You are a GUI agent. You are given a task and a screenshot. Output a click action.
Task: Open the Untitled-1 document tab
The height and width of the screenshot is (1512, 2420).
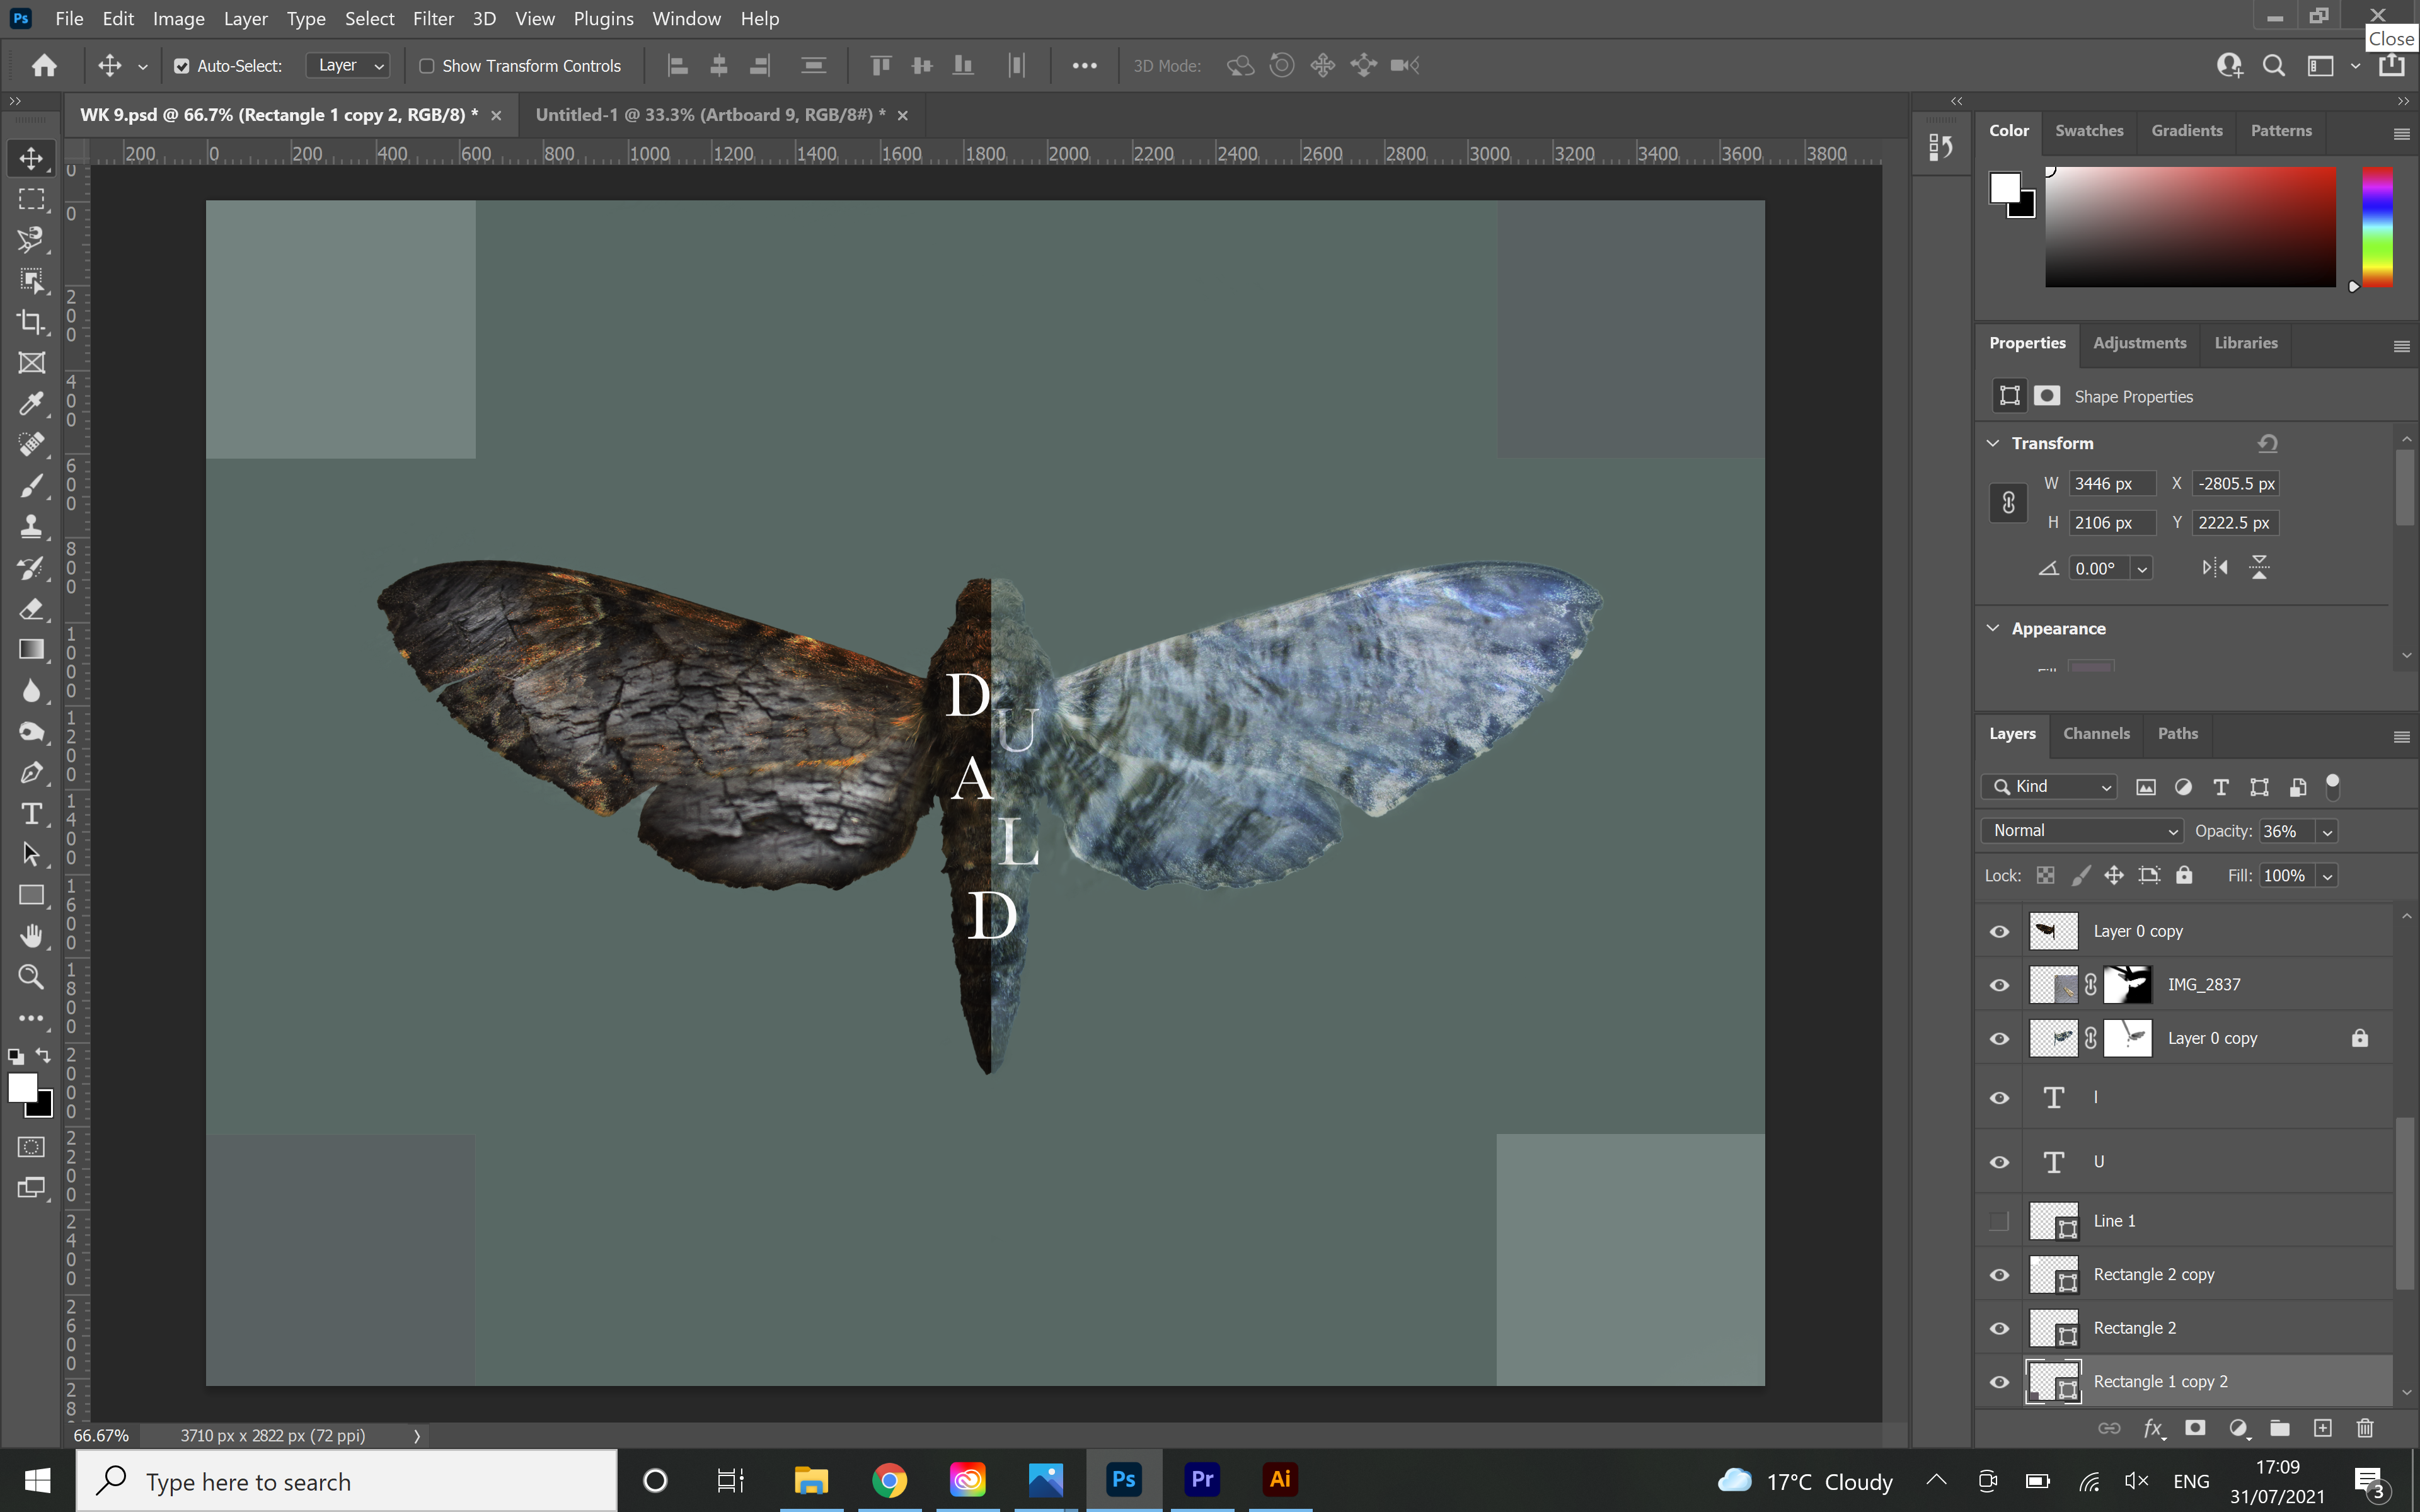point(709,115)
